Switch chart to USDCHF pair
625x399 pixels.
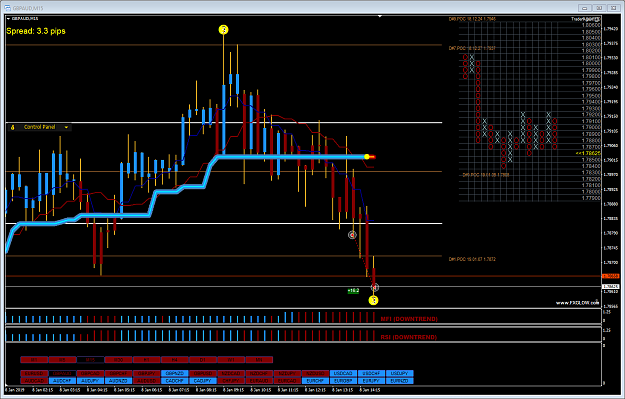tap(371, 373)
